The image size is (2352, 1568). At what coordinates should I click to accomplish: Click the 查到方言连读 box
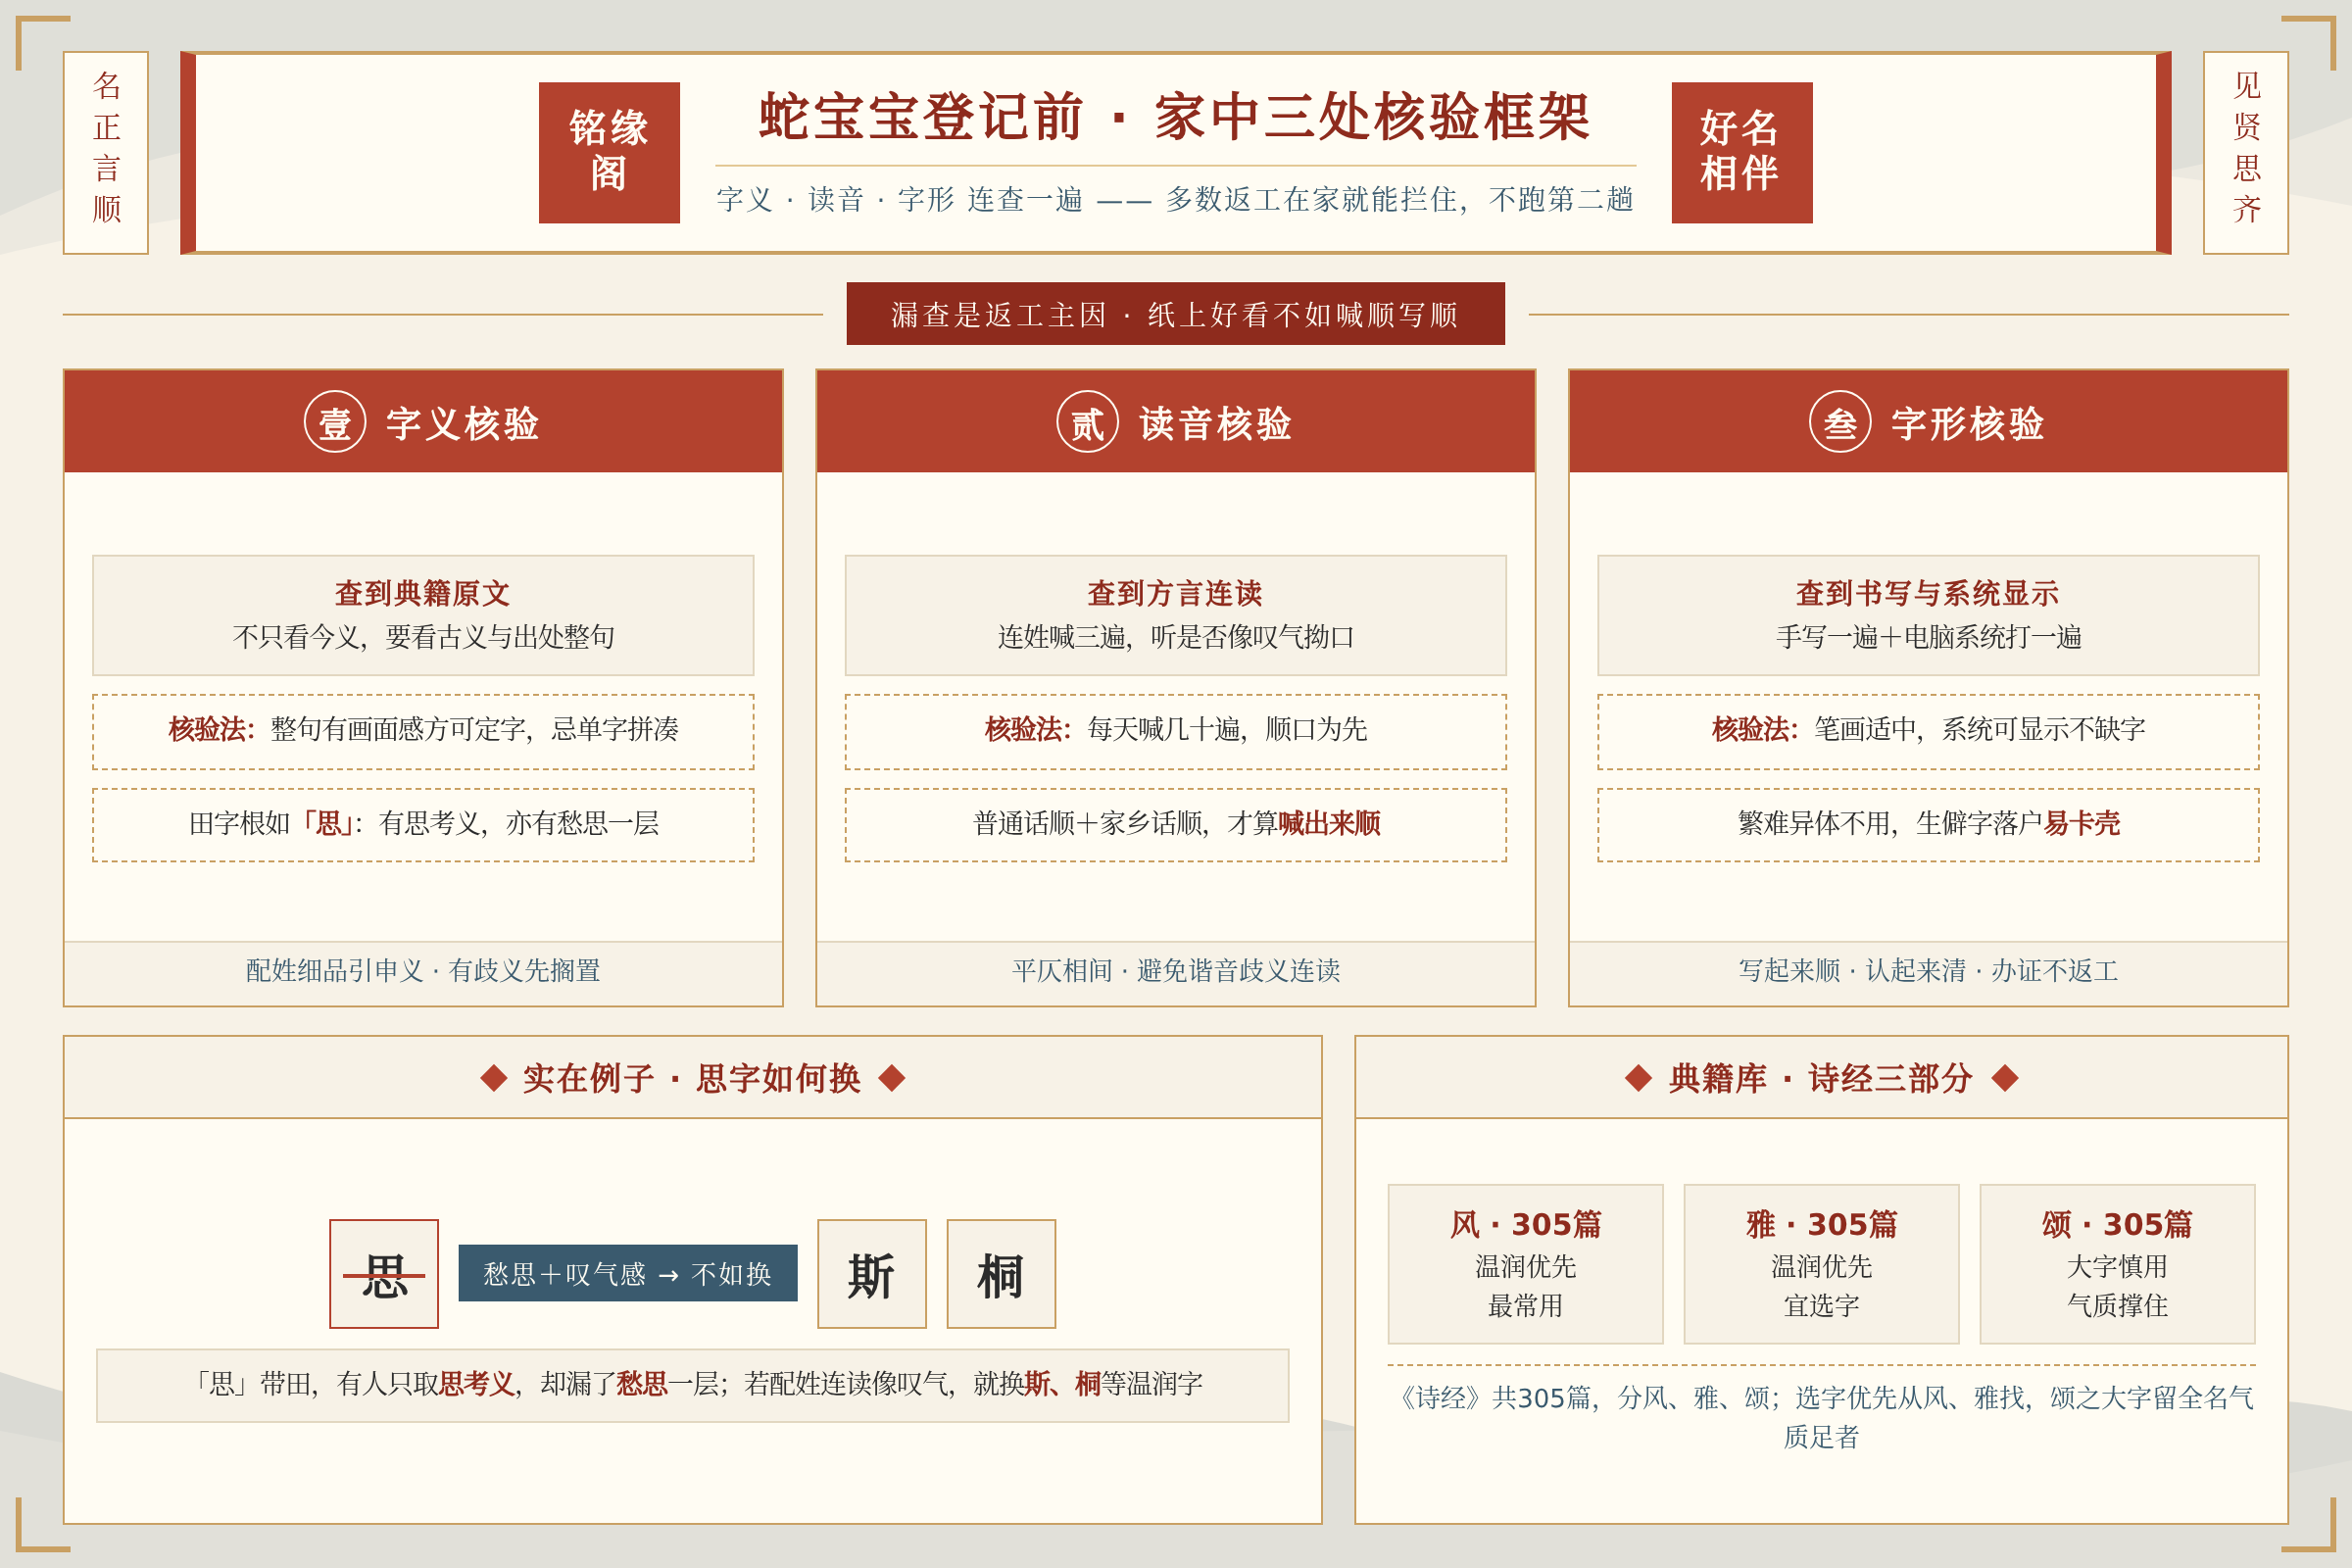tap(1176, 615)
